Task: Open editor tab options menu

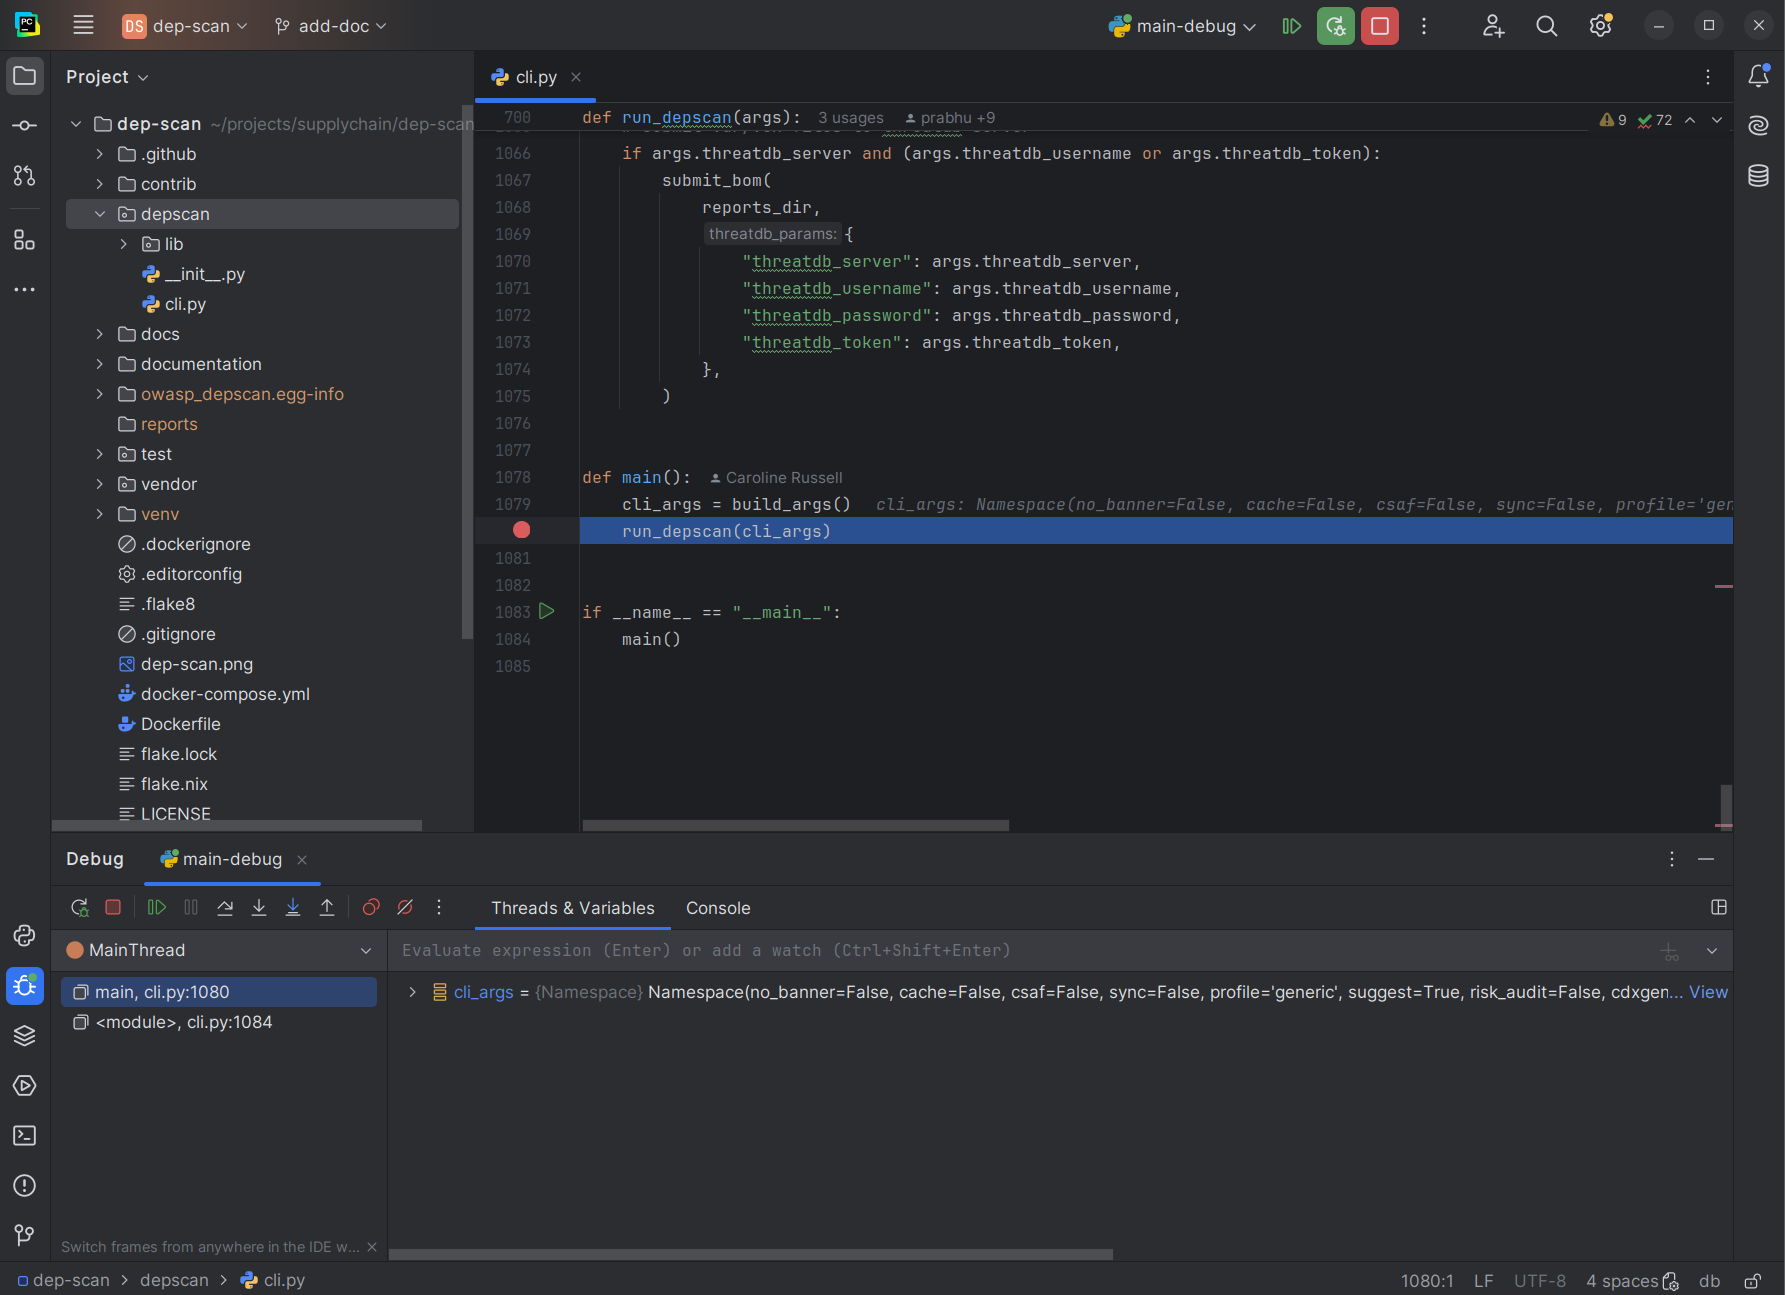Action: coord(1708,77)
